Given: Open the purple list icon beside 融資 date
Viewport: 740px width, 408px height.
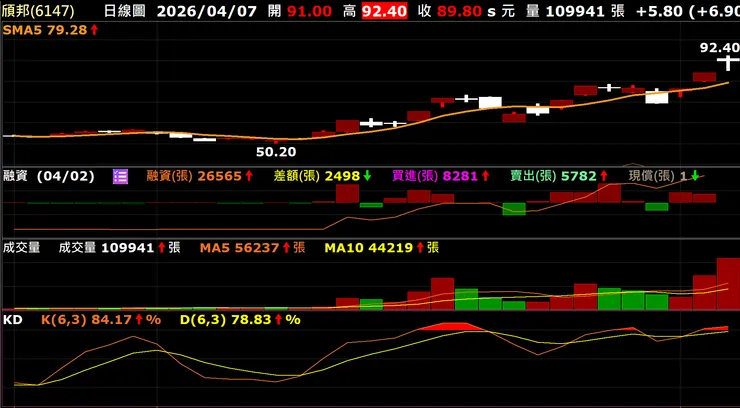Looking at the screenshot, I should tap(120, 177).
